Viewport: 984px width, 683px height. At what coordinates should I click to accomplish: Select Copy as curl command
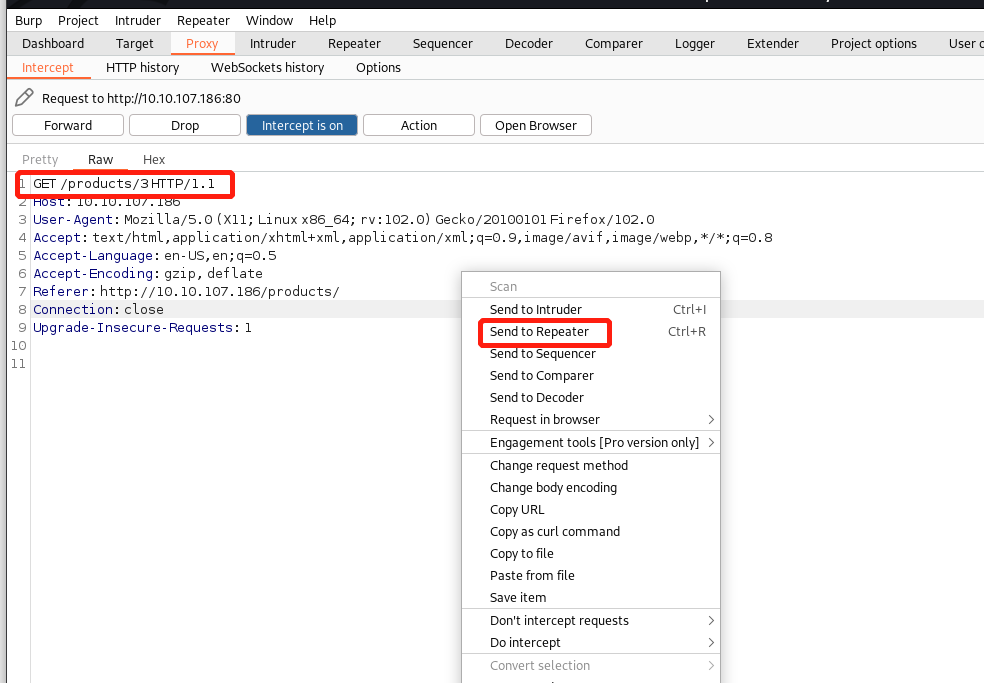click(555, 532)
